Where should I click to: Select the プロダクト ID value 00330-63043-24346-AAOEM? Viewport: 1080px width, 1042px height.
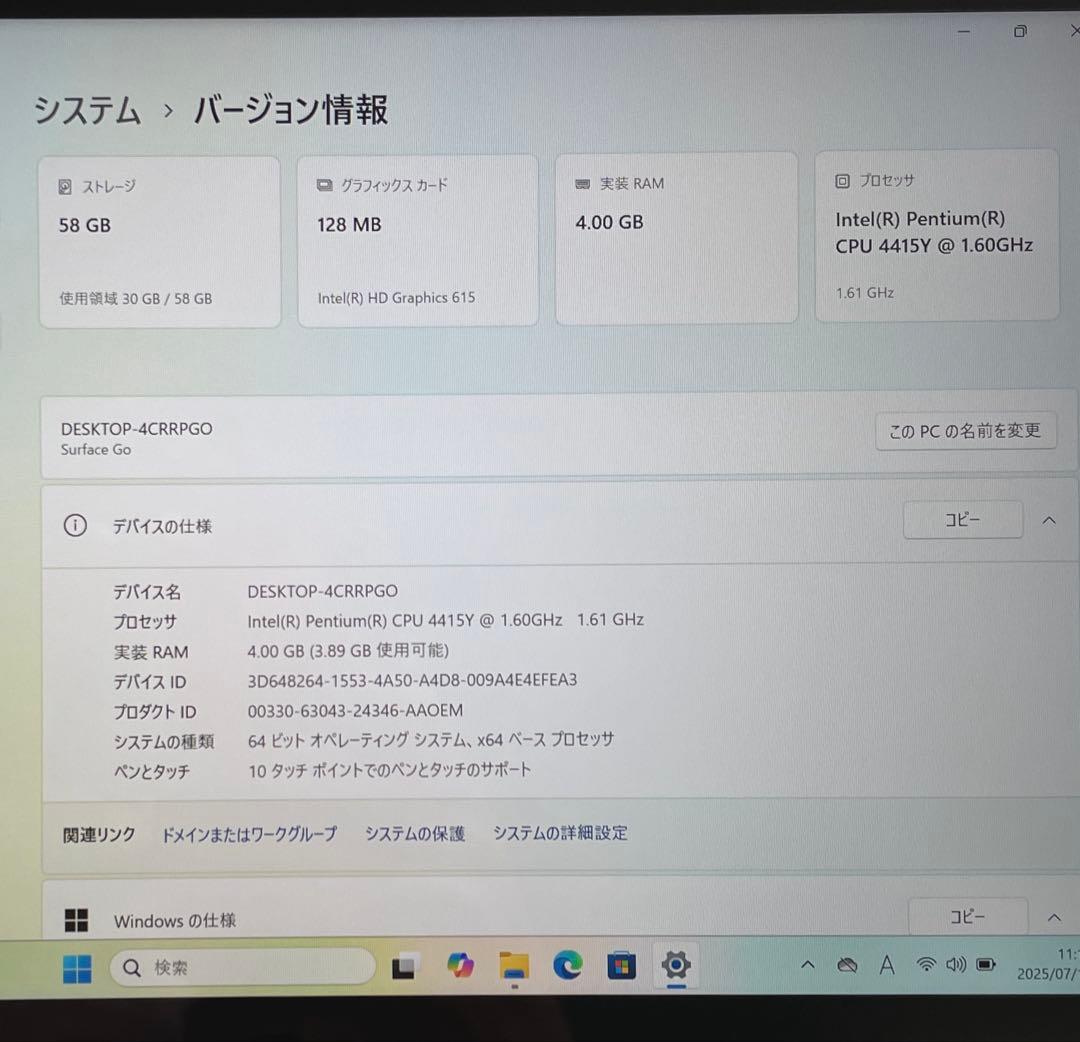(355, 710)
